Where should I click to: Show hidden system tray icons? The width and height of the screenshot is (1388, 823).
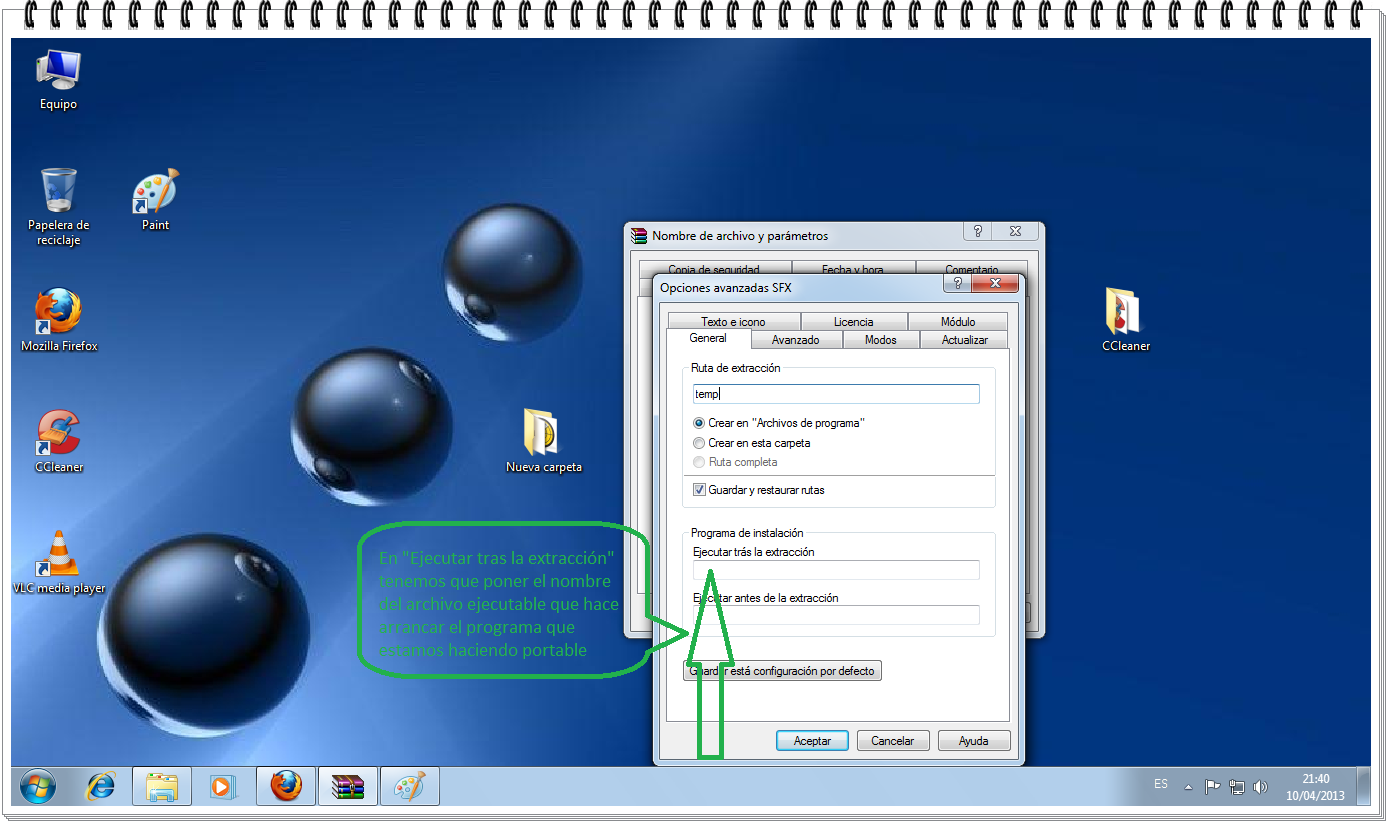pyautogui.click(x=1188, y=787)
